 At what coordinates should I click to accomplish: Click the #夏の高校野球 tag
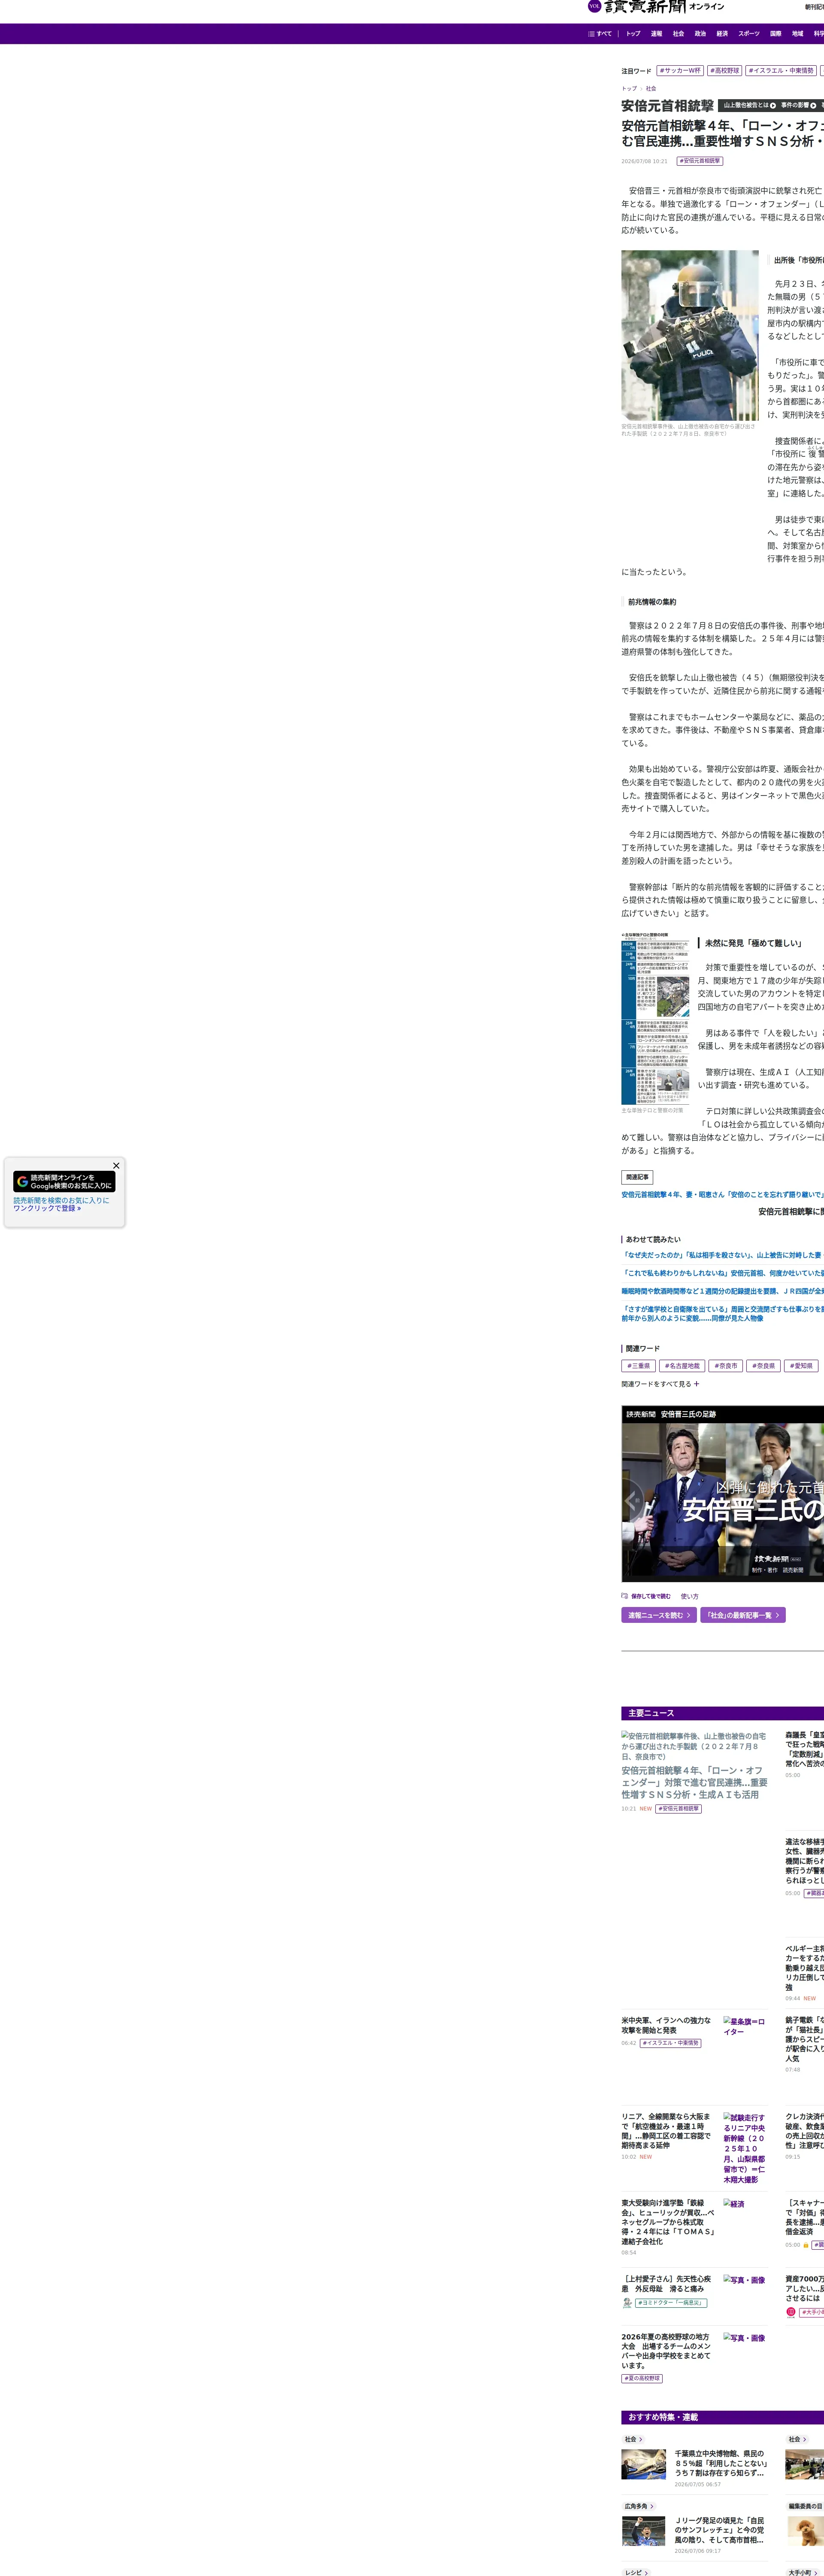coord(642,2378)
